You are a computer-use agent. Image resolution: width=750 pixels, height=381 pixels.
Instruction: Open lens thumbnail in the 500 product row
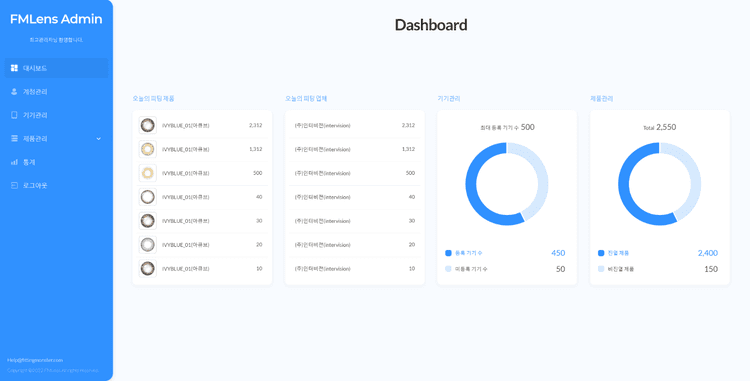[x=147, y=173]
